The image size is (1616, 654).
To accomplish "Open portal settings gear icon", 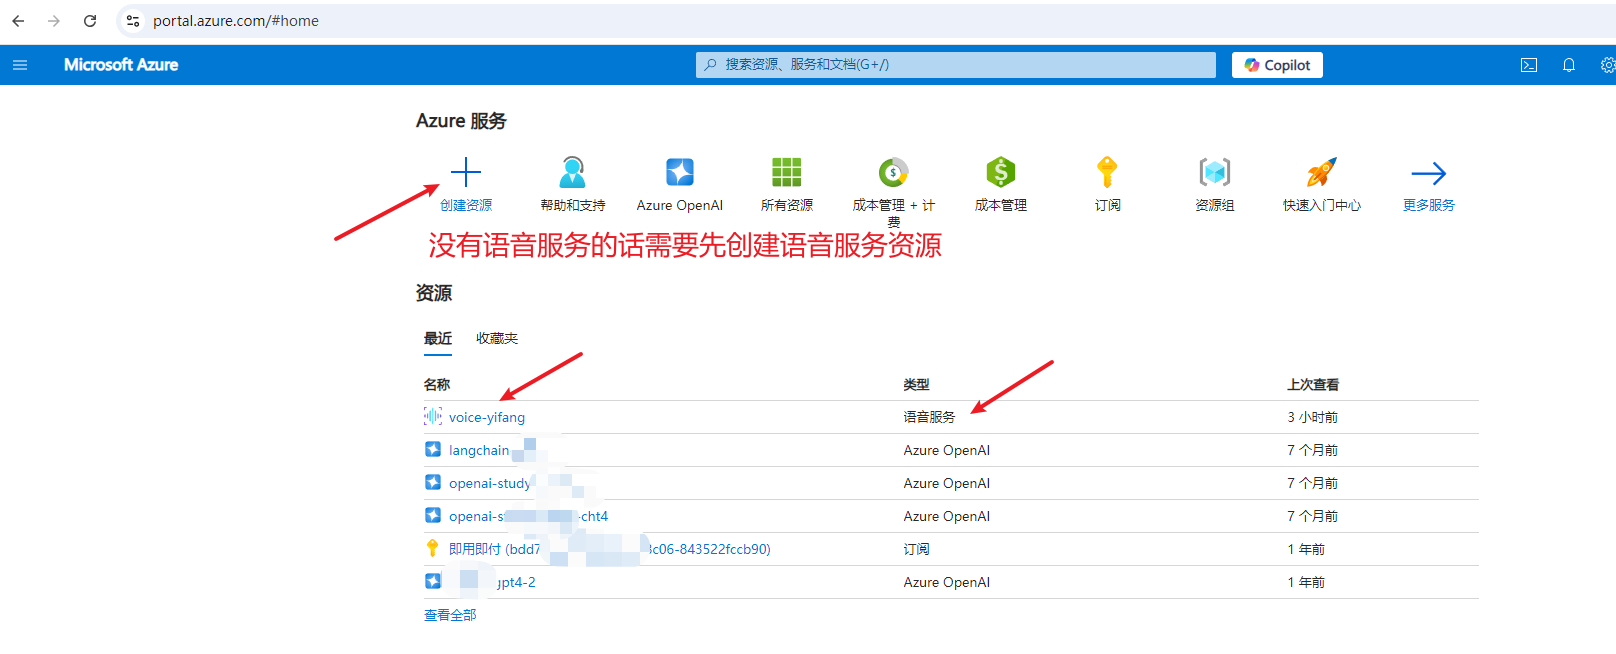I will [1607, 65].
